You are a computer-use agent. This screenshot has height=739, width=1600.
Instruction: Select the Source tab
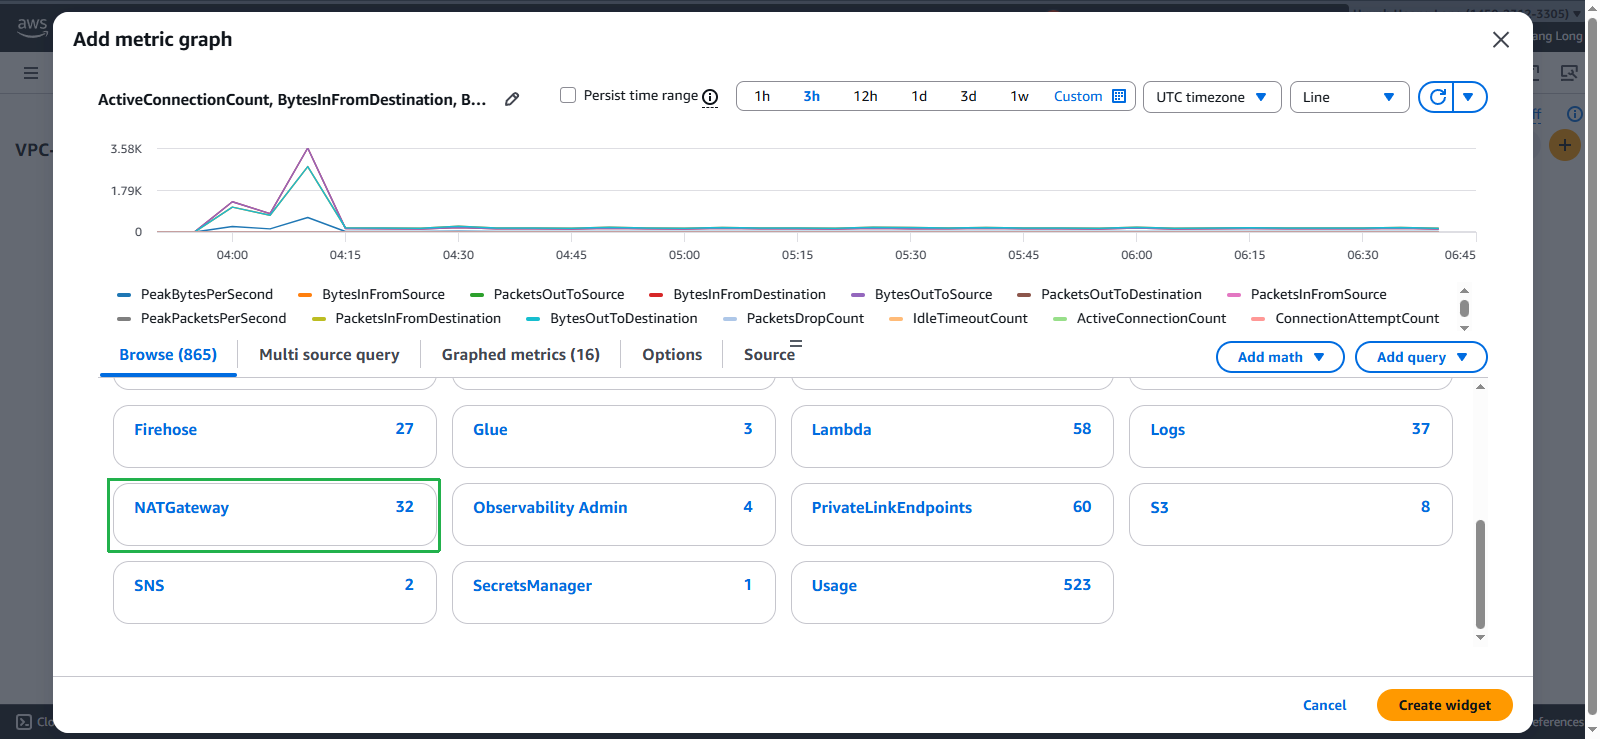click(x=769, y=355)
